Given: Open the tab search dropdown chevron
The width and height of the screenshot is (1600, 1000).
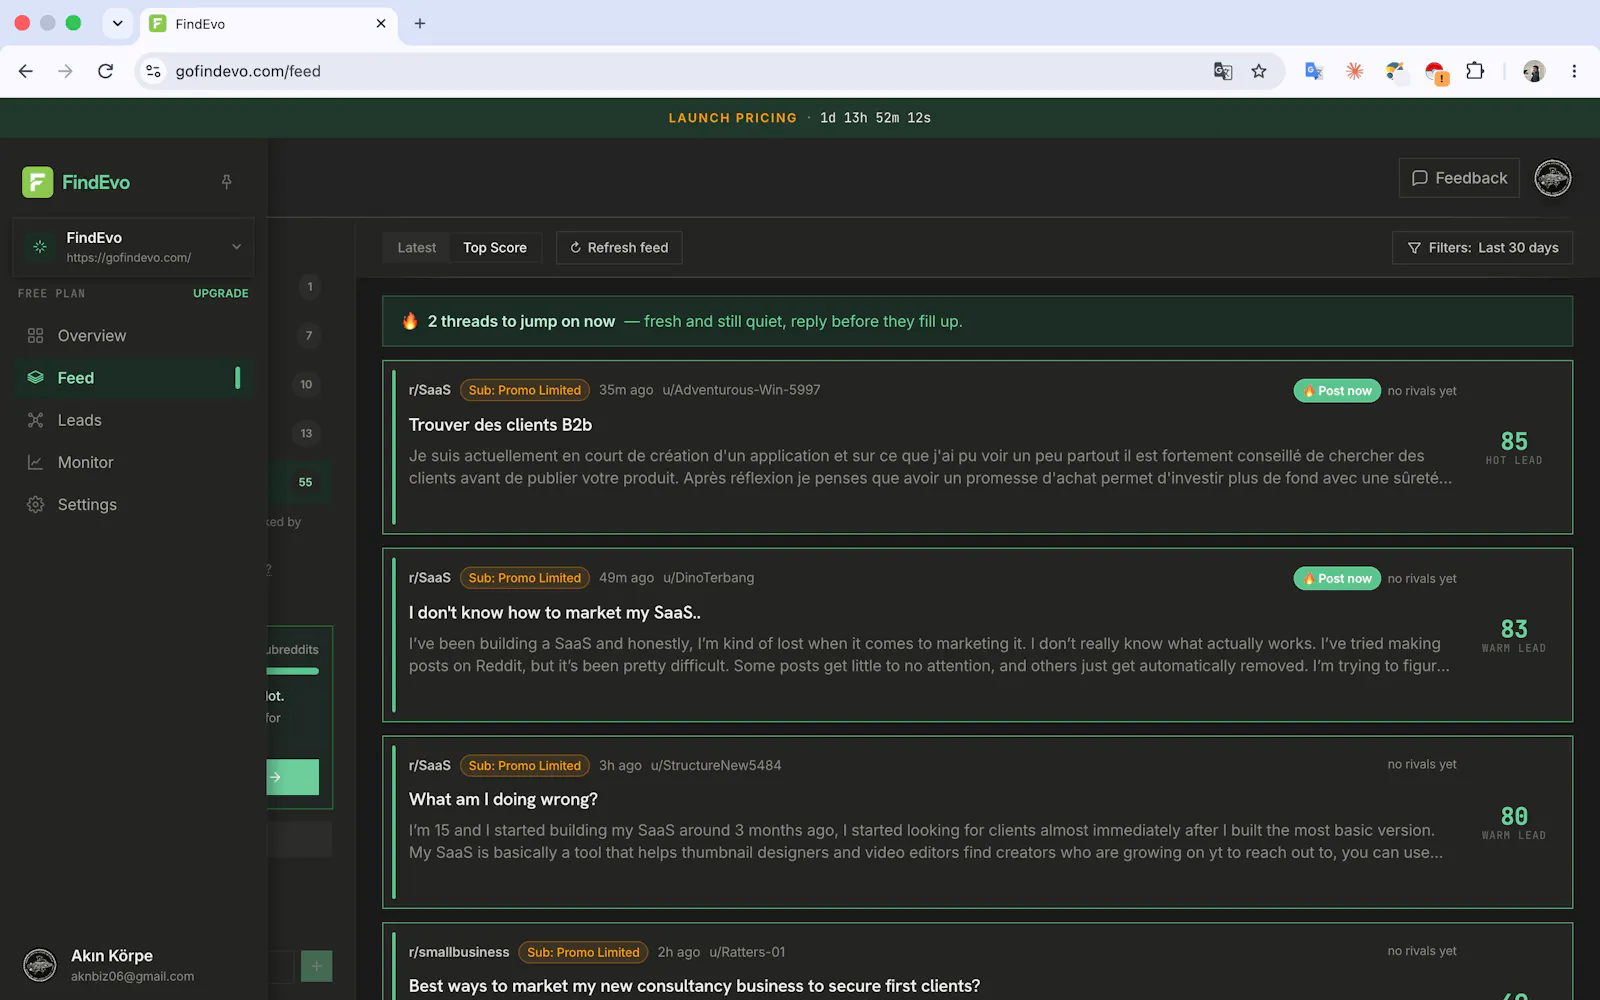Looking at the screenshot, I should [118, 23].
